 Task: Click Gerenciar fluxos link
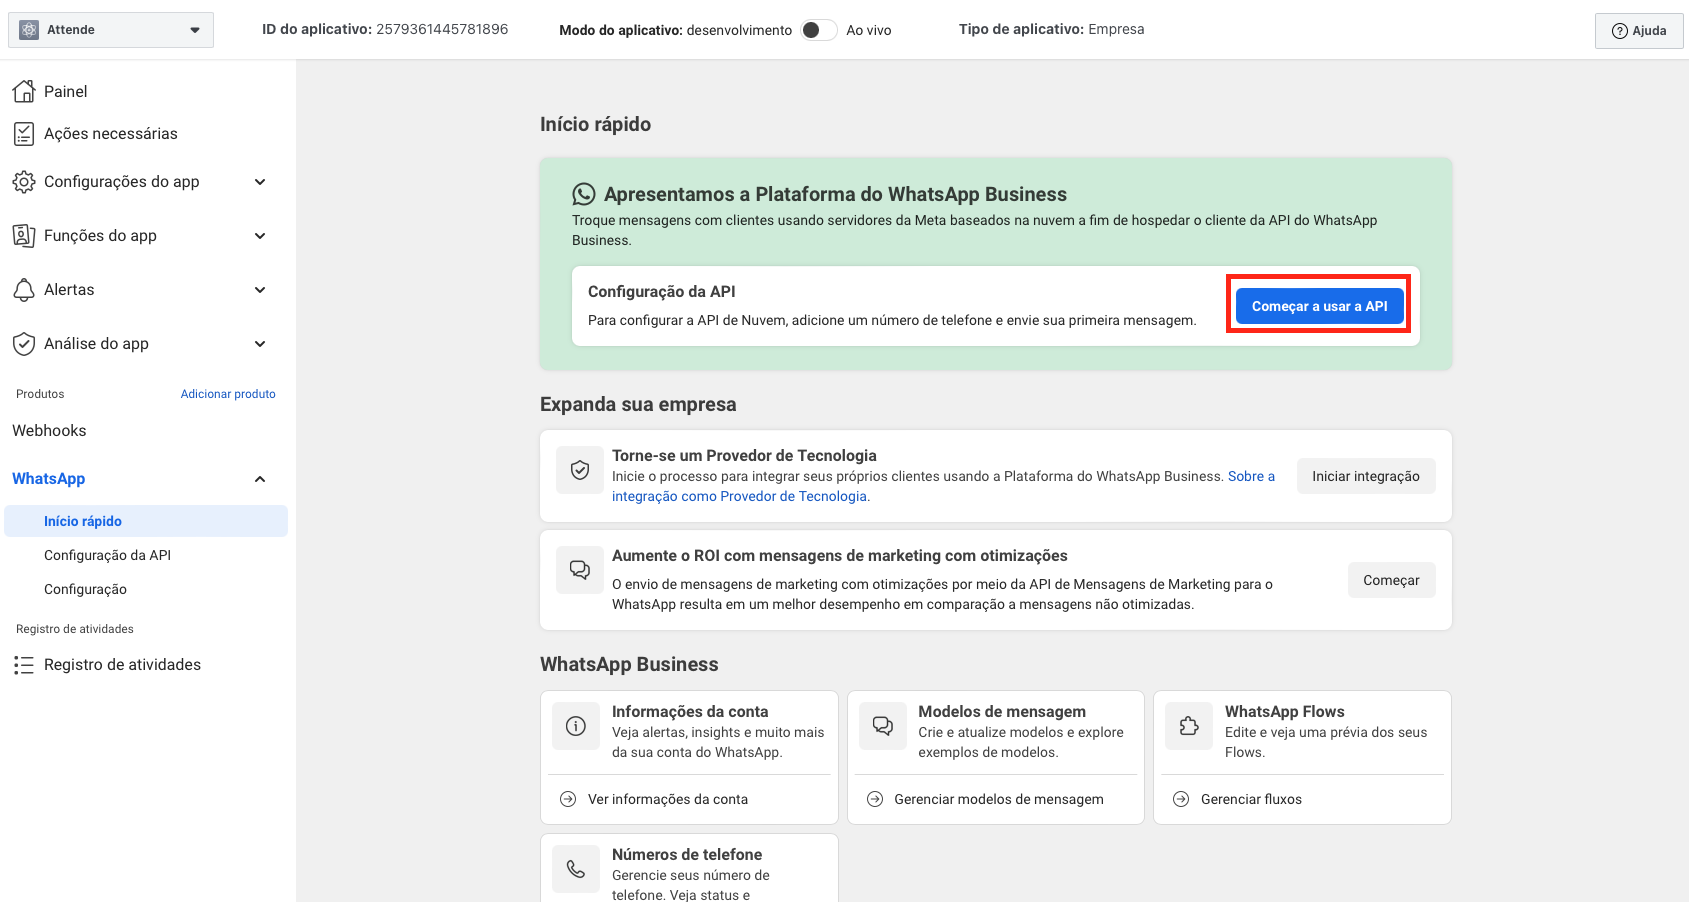pos(1251,799)
